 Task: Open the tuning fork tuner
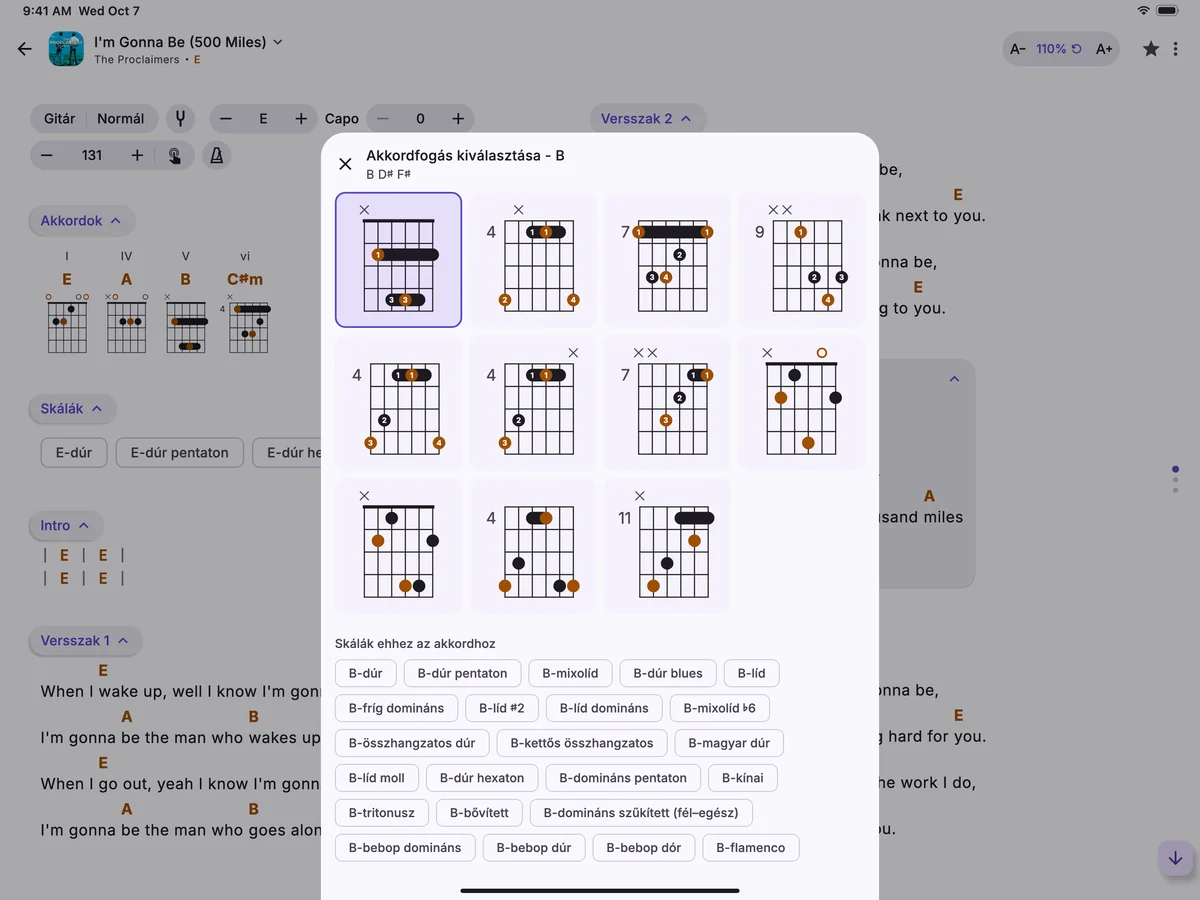pyautogui.click(x=181, y=119)
